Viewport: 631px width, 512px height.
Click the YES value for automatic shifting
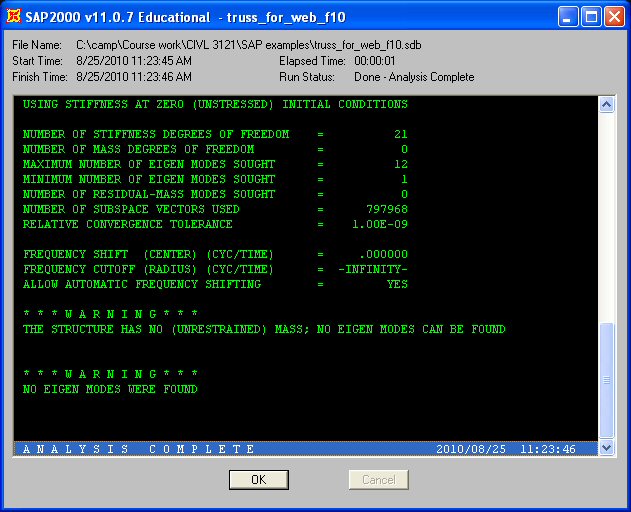397,284
